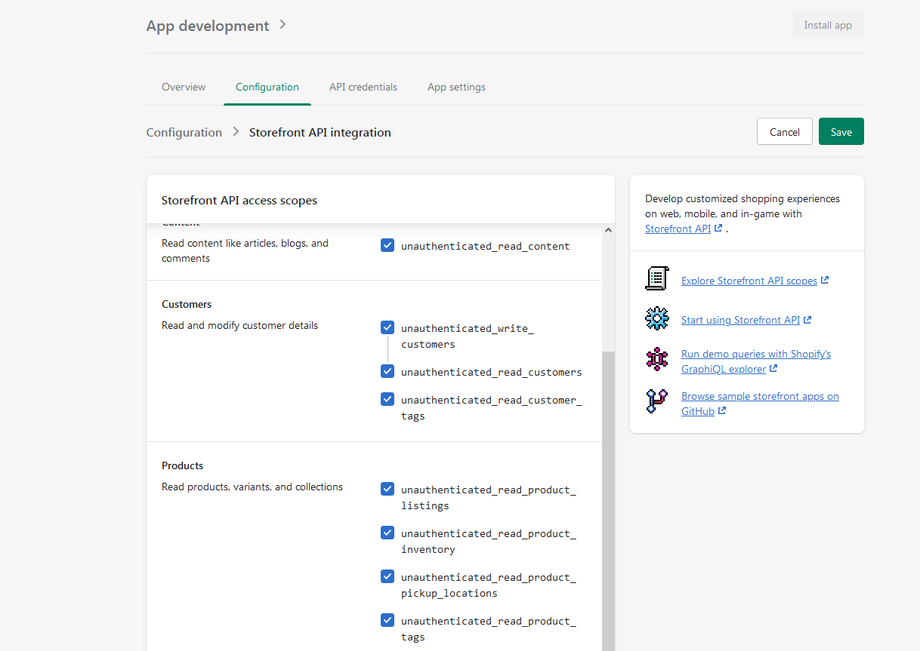This screenshot has width=920, height=651.
Task: Open the App settings tab
Action: point(456,87)
